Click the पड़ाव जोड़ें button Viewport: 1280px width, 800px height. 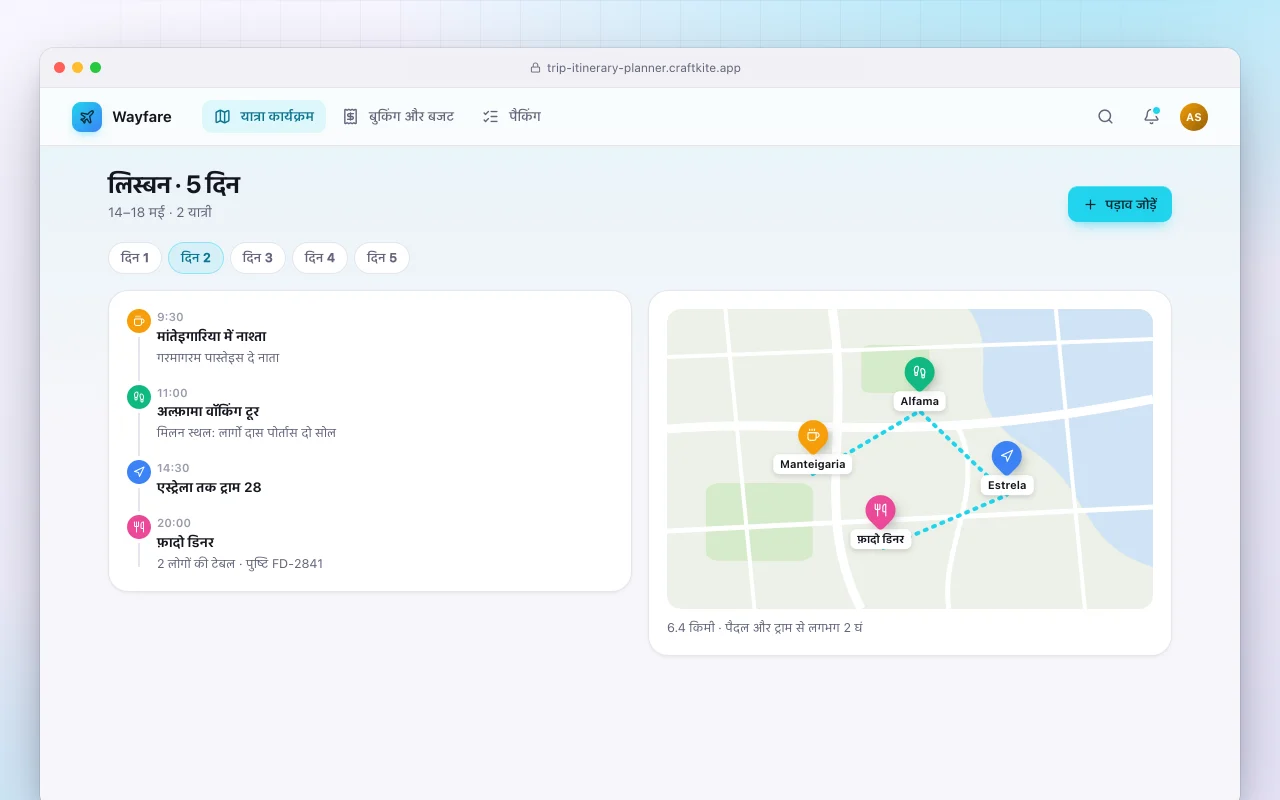pyautogui.click(x=1120, y=204)
